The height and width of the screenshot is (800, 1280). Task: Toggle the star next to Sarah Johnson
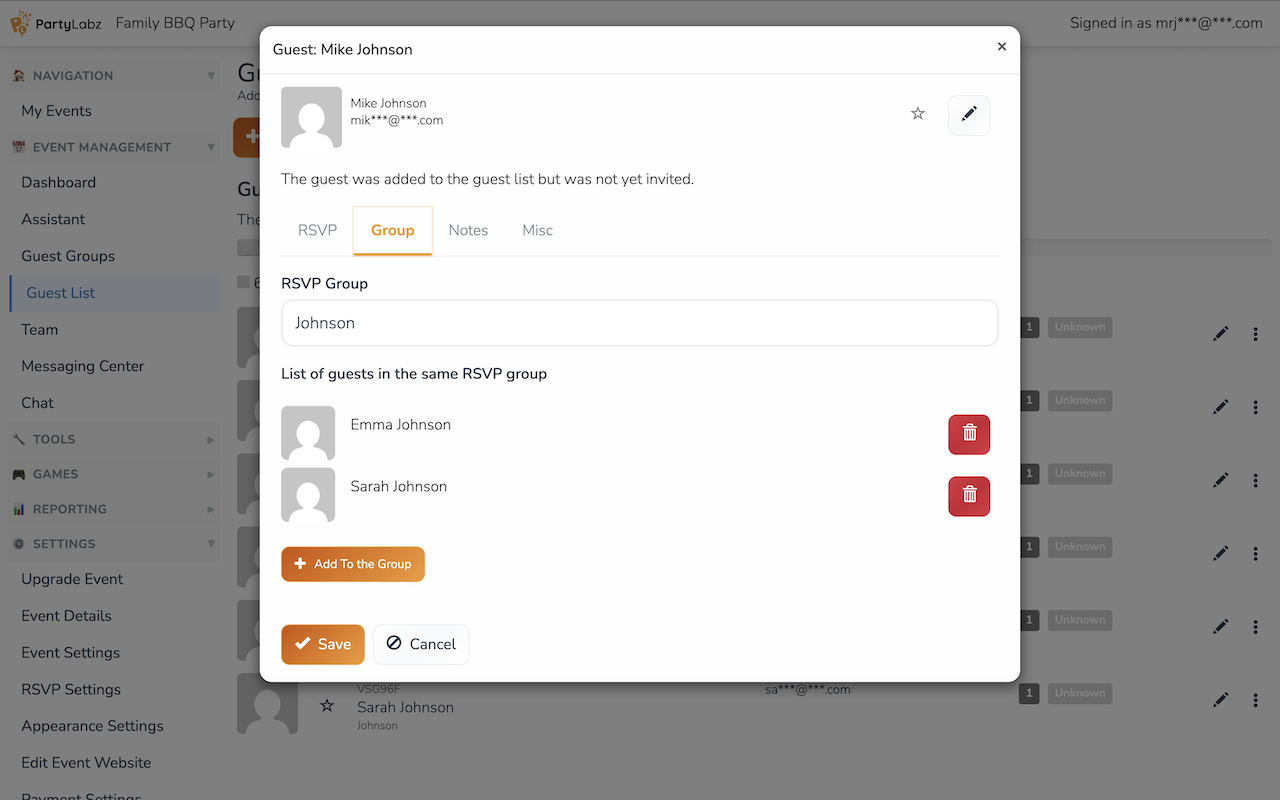327,706
